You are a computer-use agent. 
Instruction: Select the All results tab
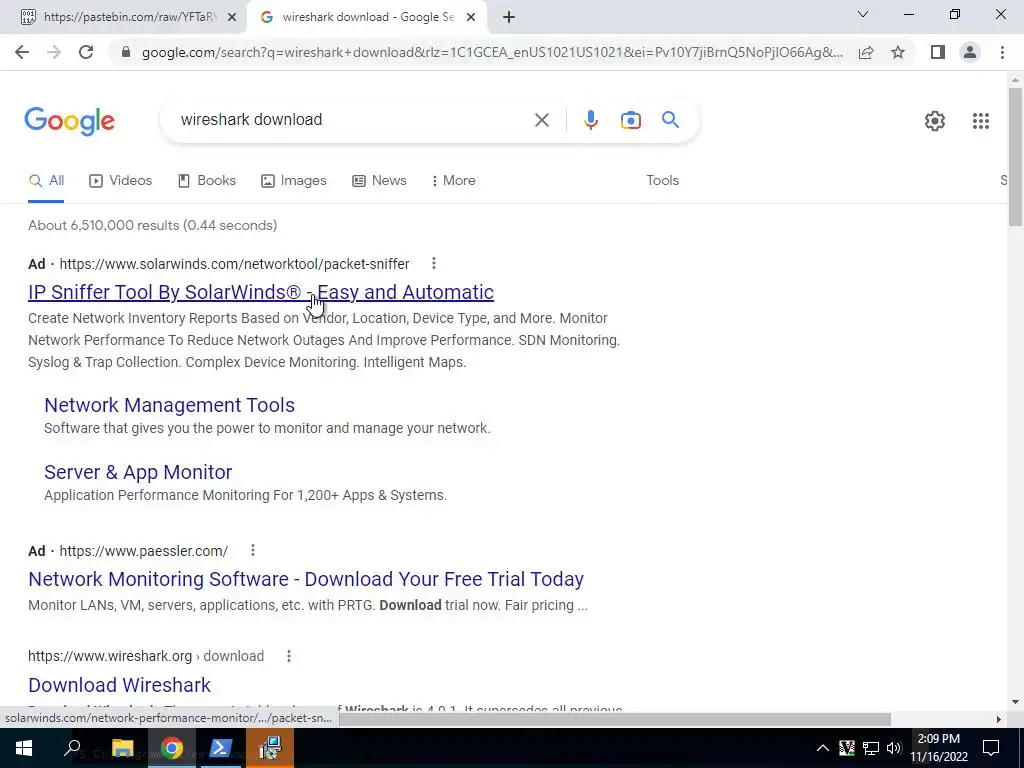(46, 181)
